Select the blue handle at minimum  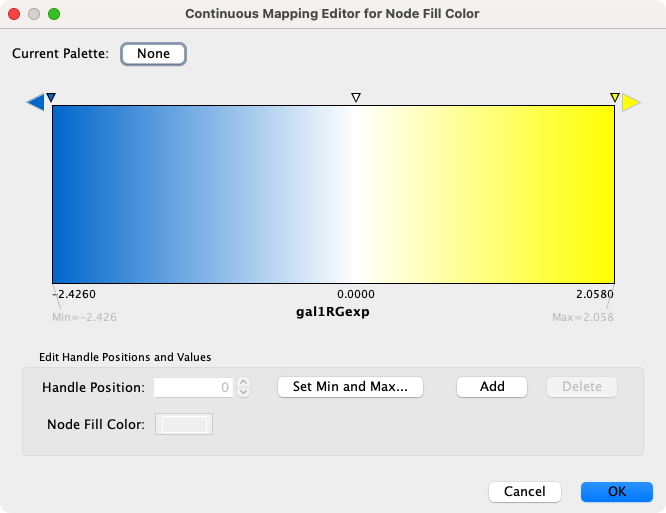coord(51,98)
